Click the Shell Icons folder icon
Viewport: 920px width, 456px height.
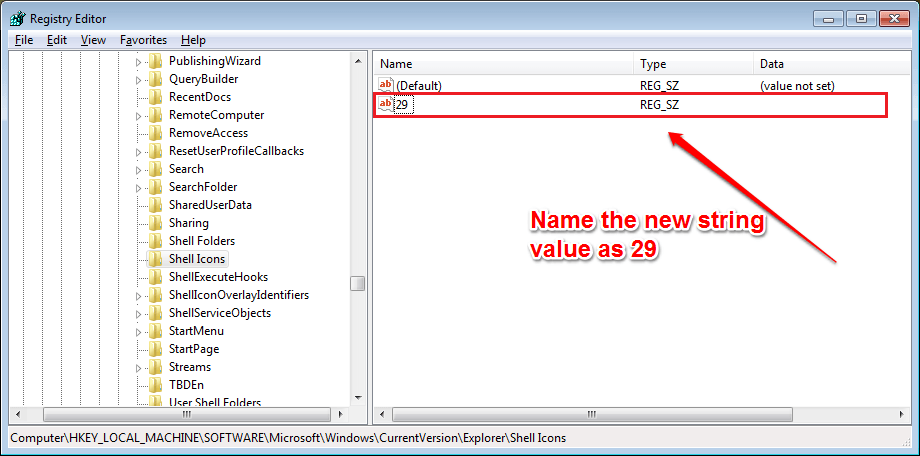point(155,259)
